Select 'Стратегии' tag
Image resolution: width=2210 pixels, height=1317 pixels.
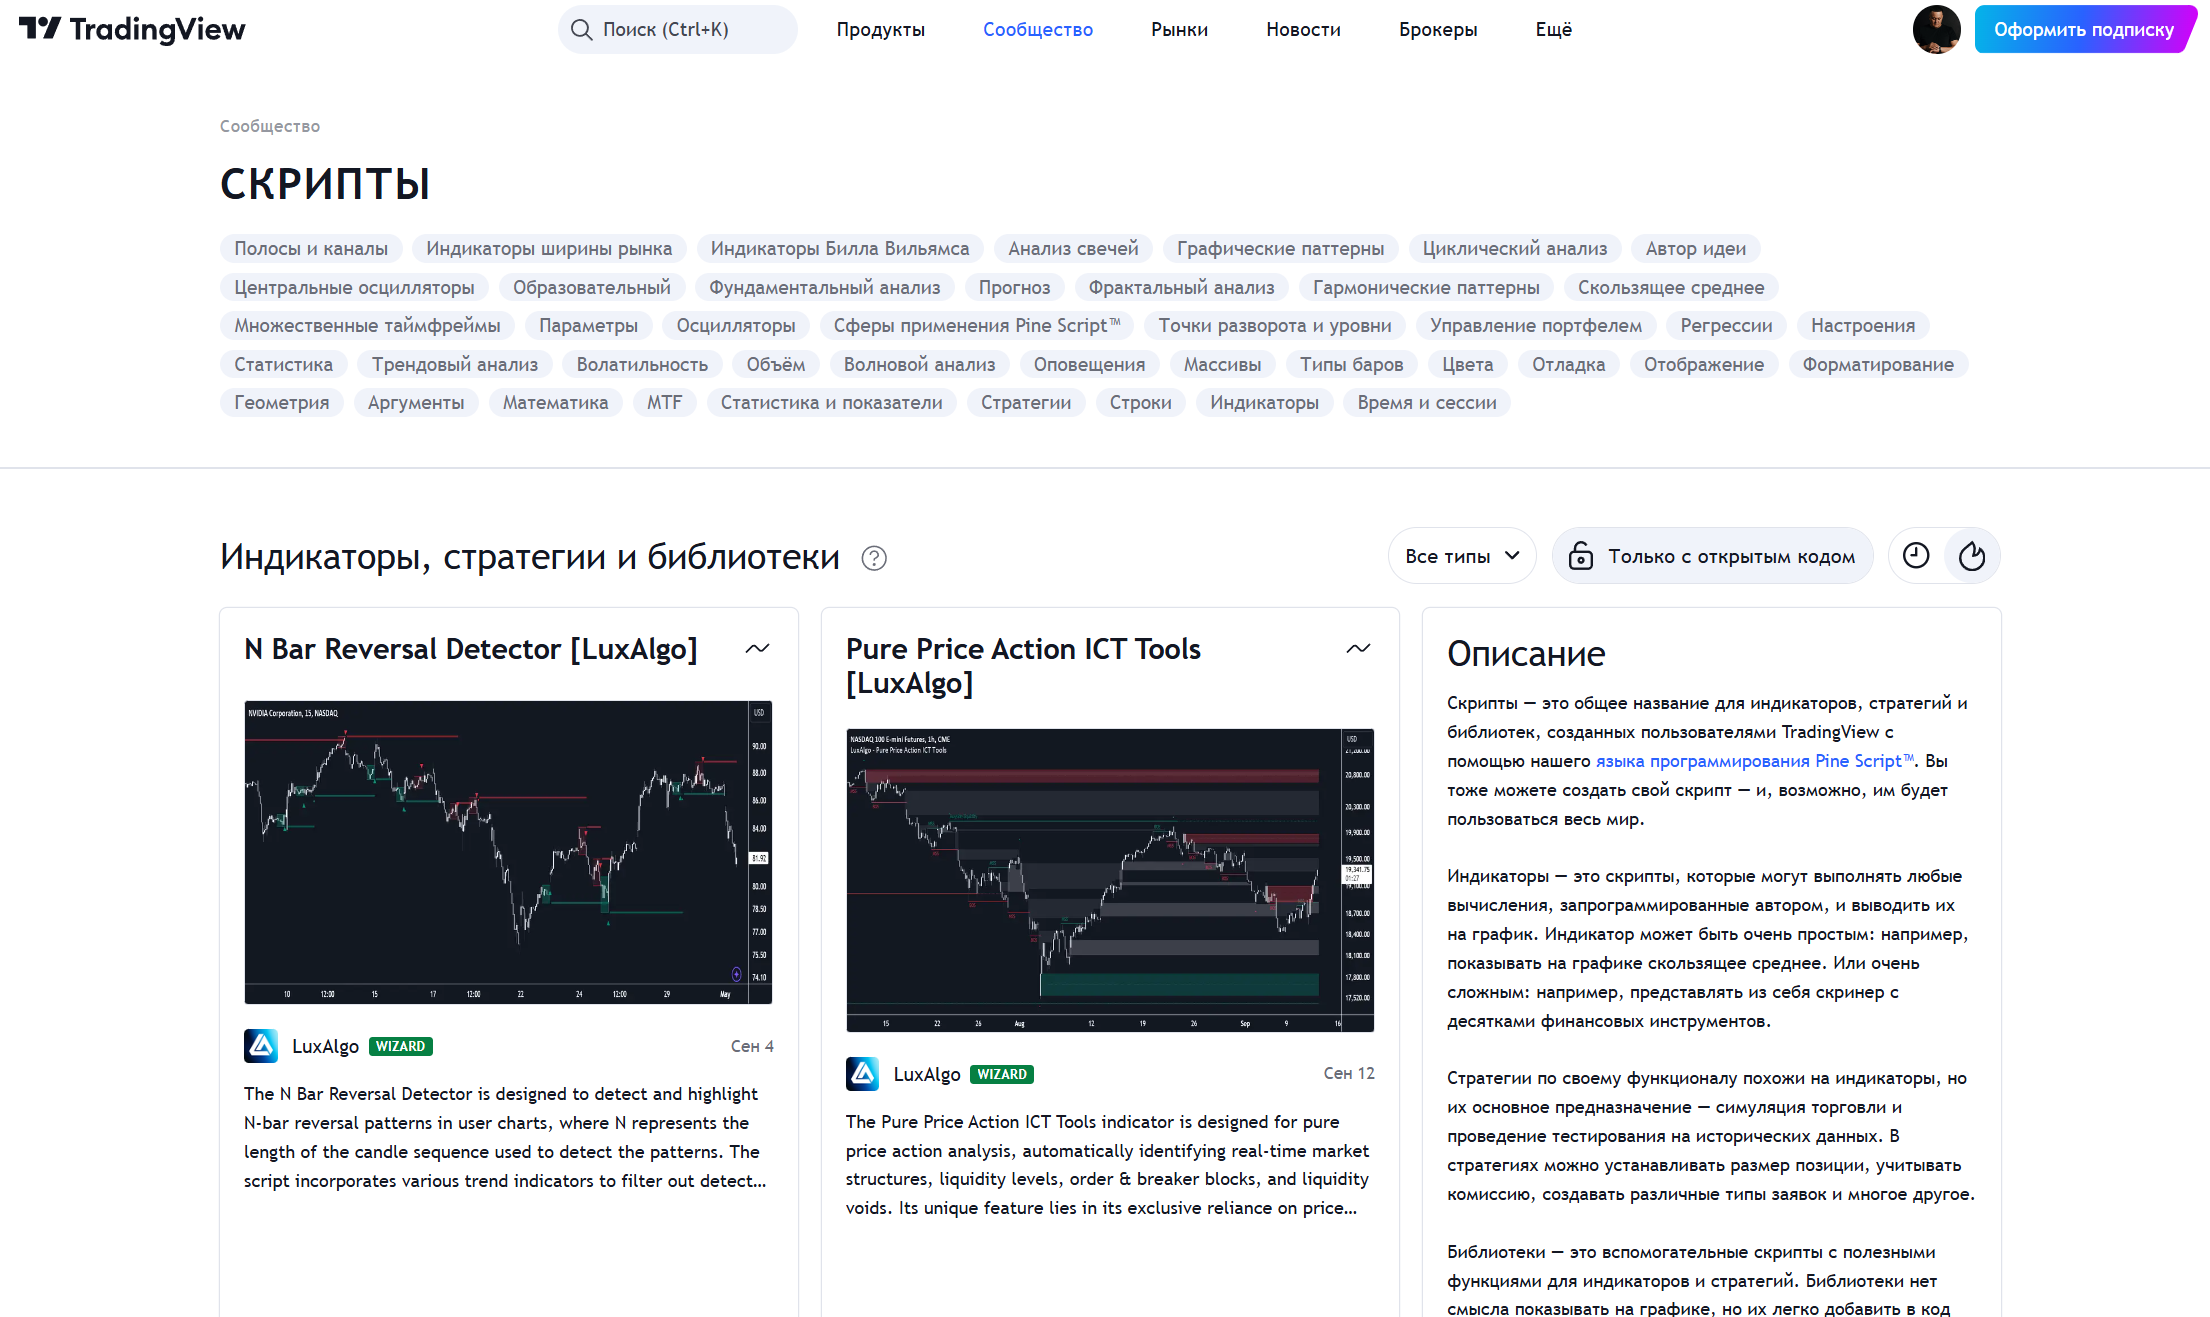tap(1026, 403)
